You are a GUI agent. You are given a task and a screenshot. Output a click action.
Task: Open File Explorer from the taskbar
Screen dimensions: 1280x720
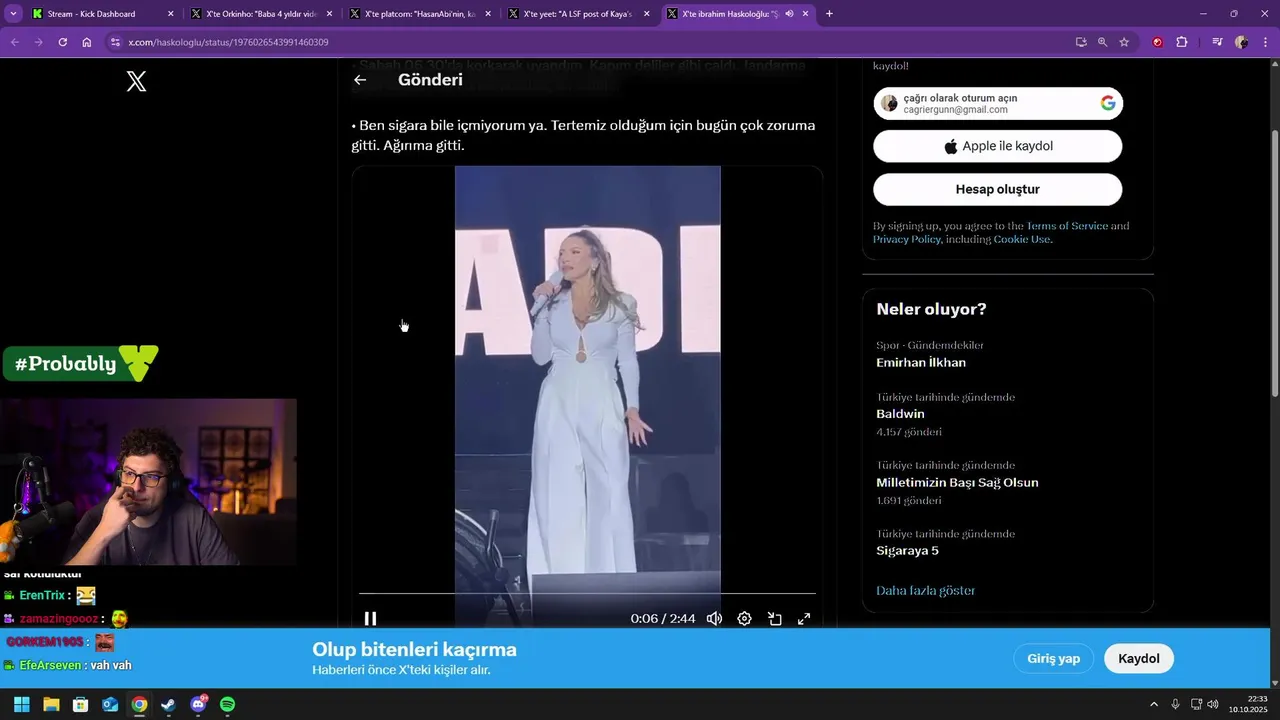click(51, 704)
